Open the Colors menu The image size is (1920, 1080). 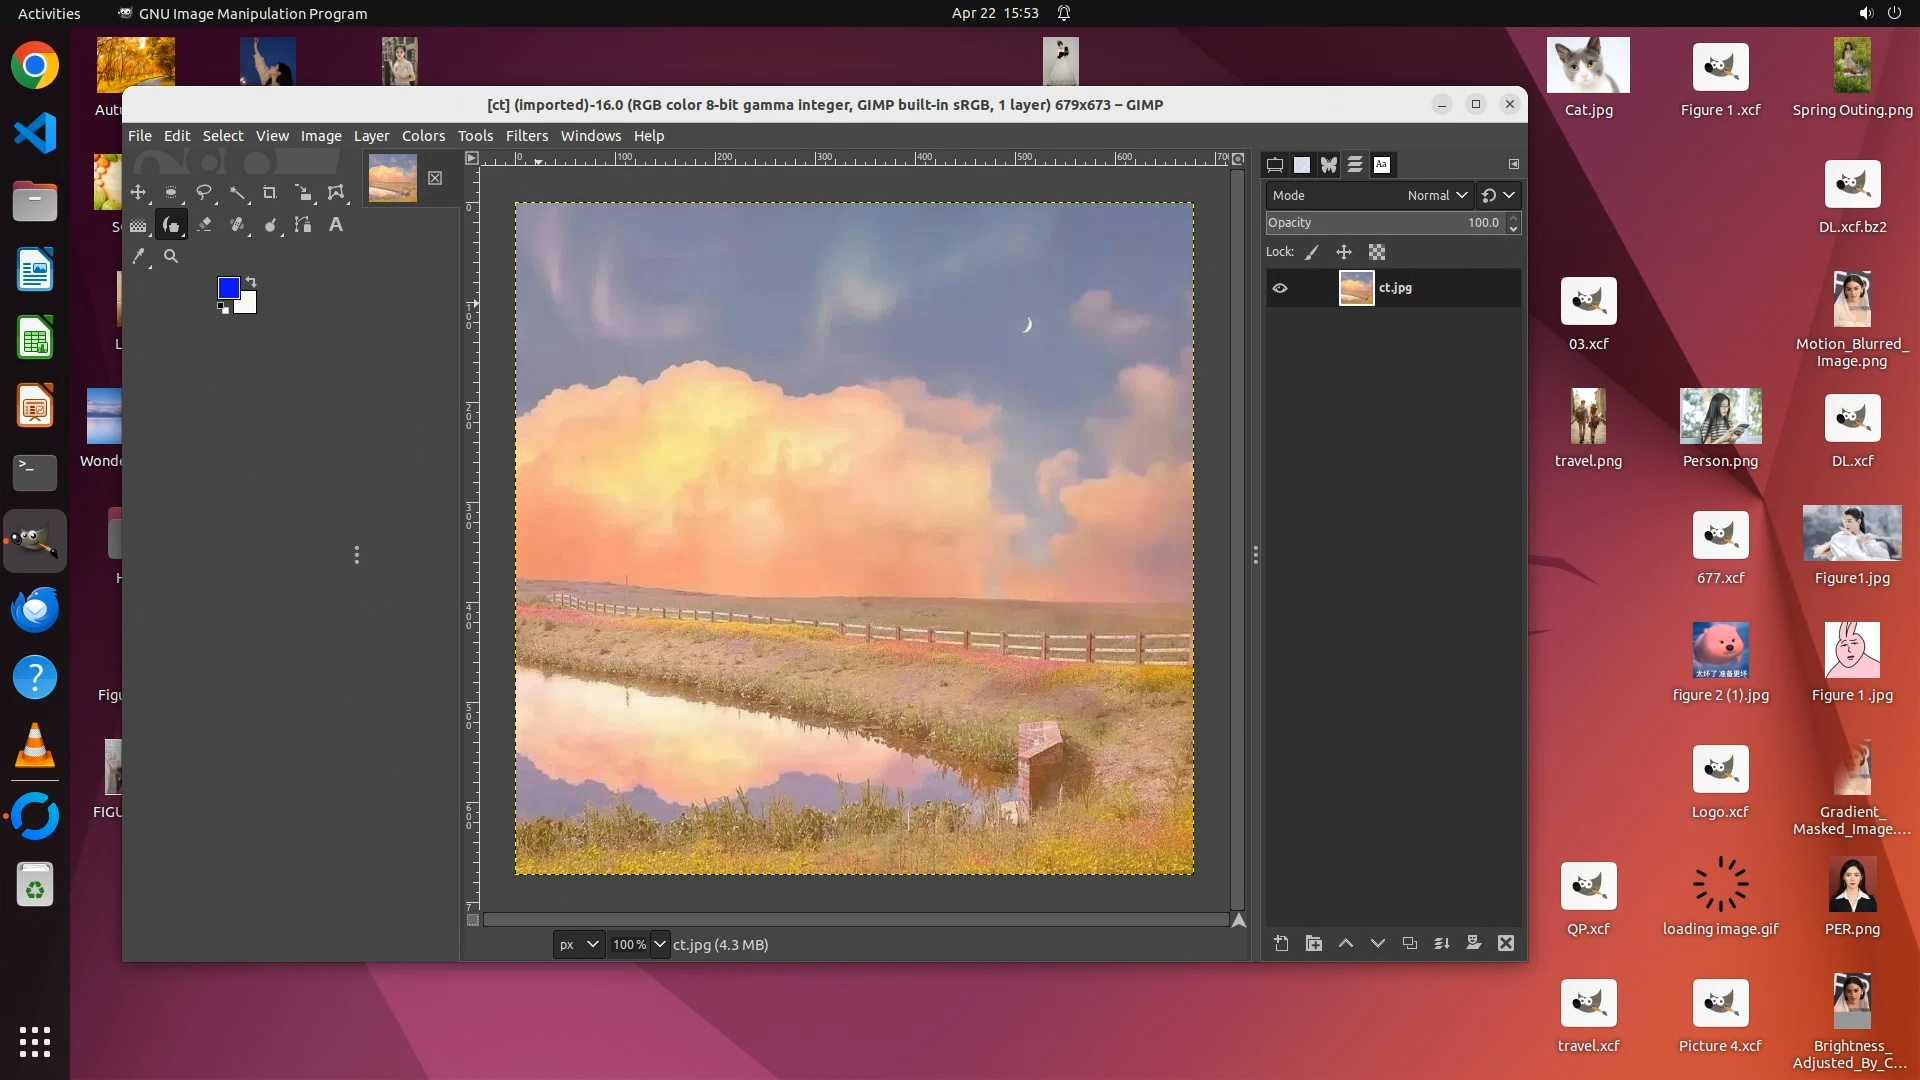(x=423, y=136)
